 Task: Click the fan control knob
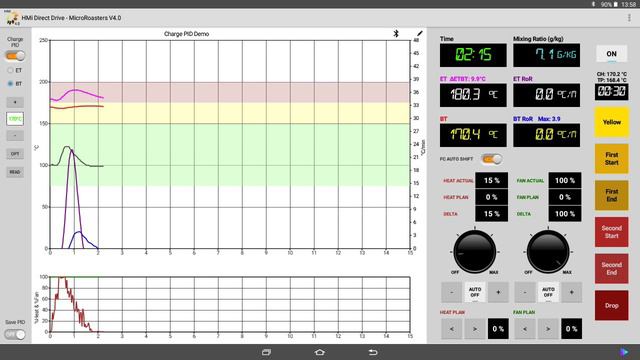[x=548, y=251]
